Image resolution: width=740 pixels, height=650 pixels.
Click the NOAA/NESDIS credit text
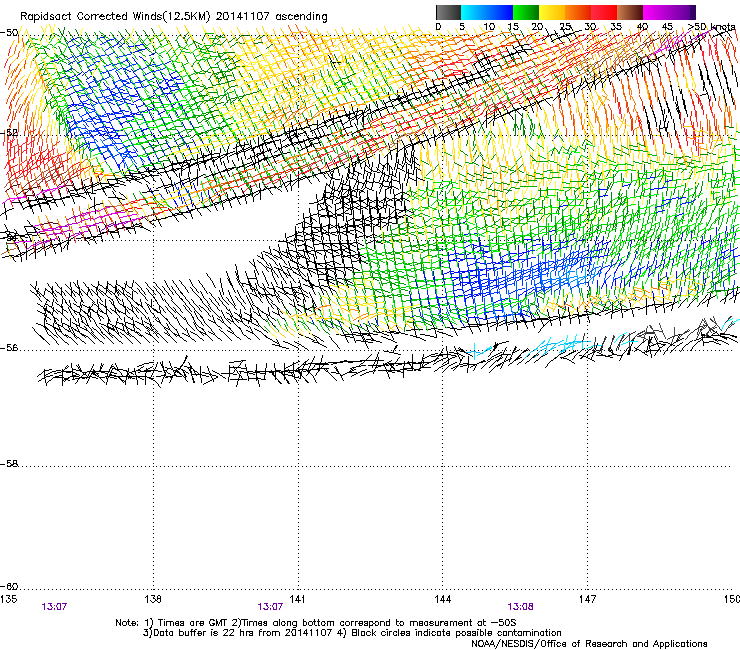tap(589, 643)
